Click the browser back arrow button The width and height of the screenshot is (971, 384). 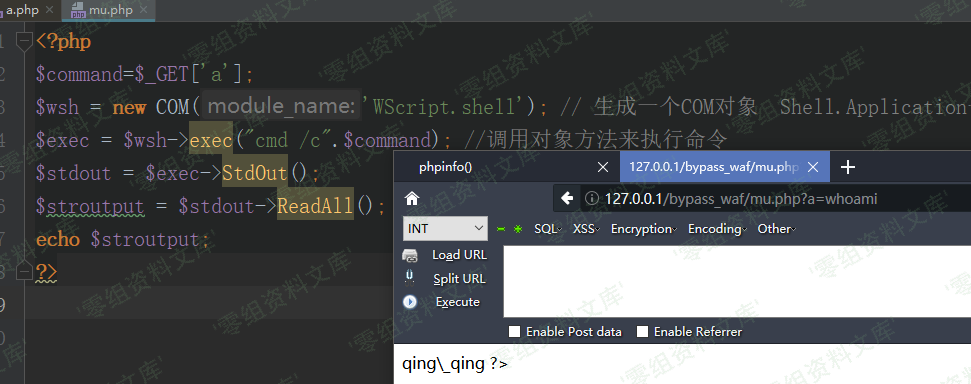pyautogui.click(x=567, y=199)
